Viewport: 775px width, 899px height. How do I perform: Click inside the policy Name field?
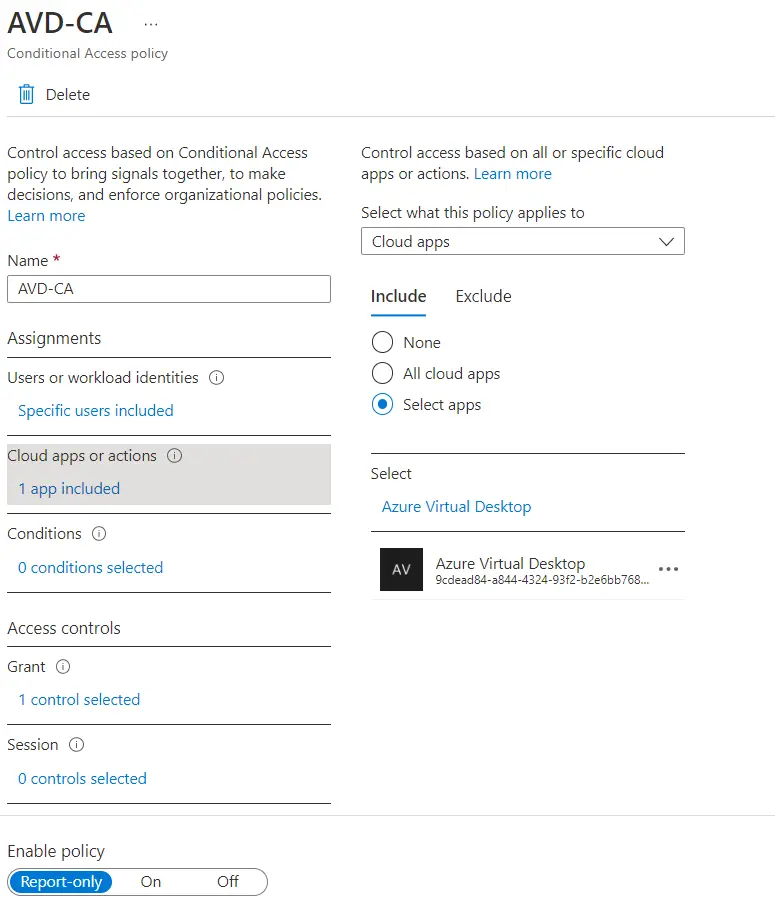pyautogui.click(x=168, y=289)
